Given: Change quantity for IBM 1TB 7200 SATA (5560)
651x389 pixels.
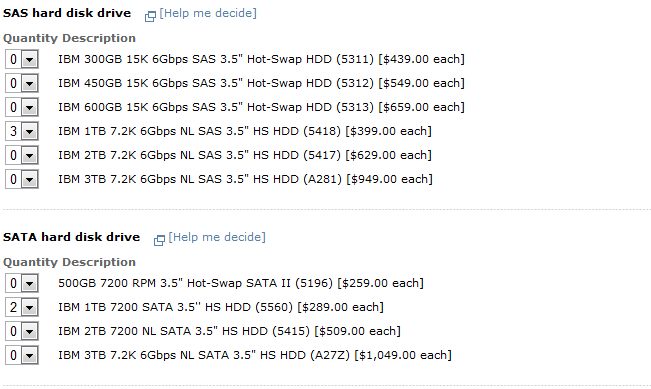Looking at the screenshot, I should (22, 308).
